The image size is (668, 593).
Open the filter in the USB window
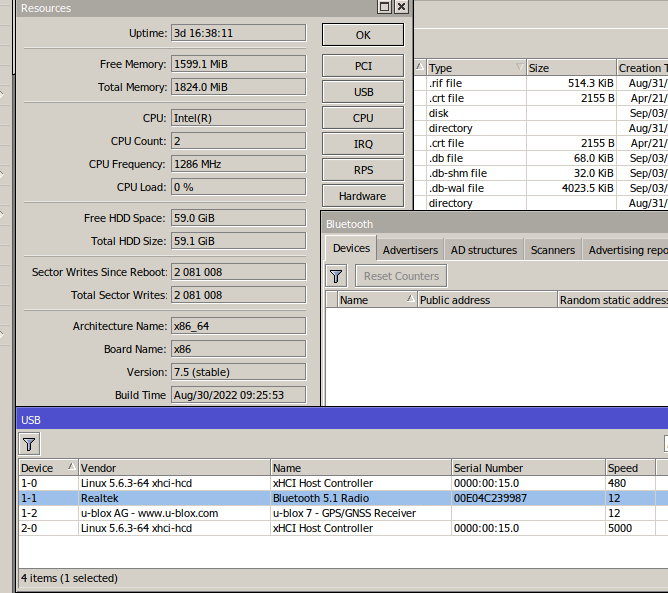pos(29,444)
